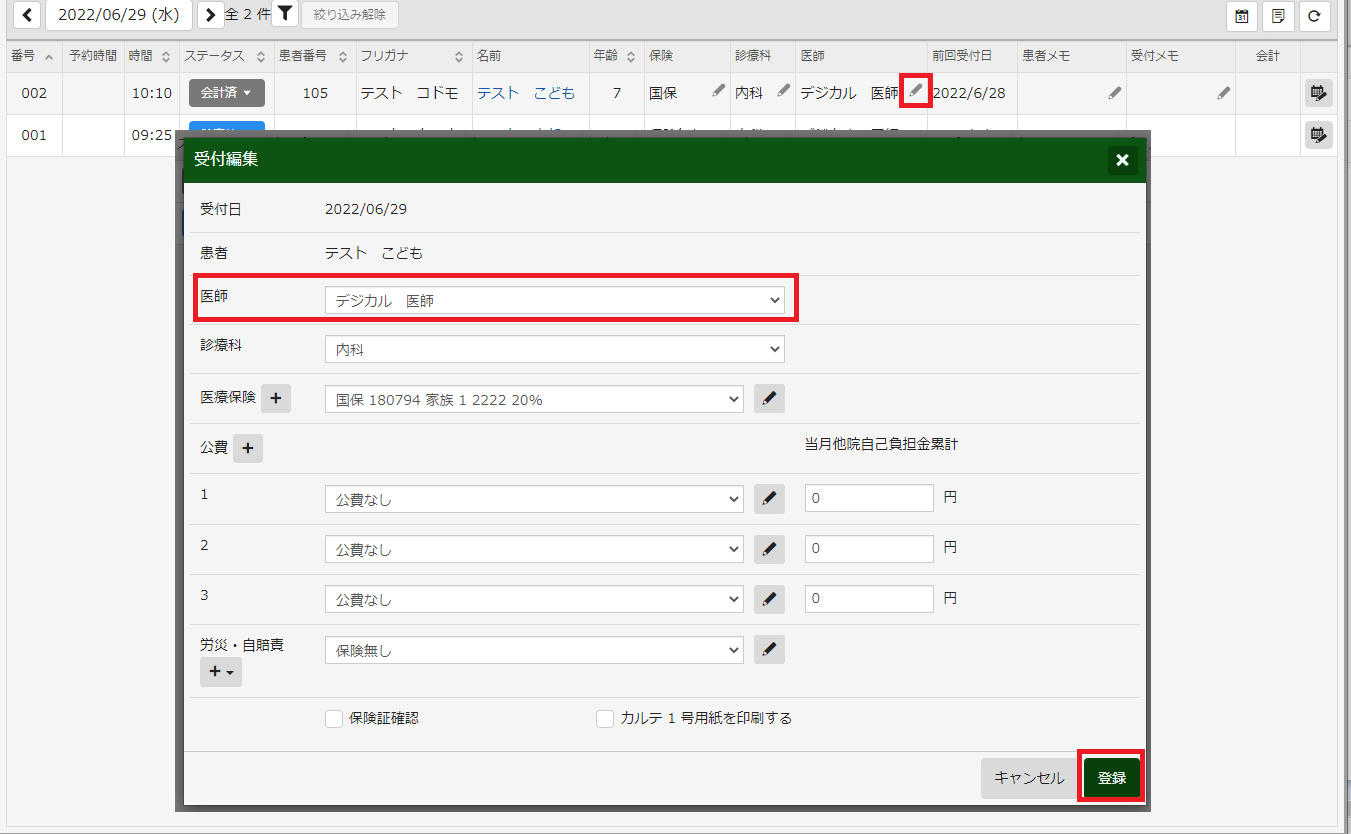
Task: Edit the selected medical insurance pencil
Action: (769, 398)
